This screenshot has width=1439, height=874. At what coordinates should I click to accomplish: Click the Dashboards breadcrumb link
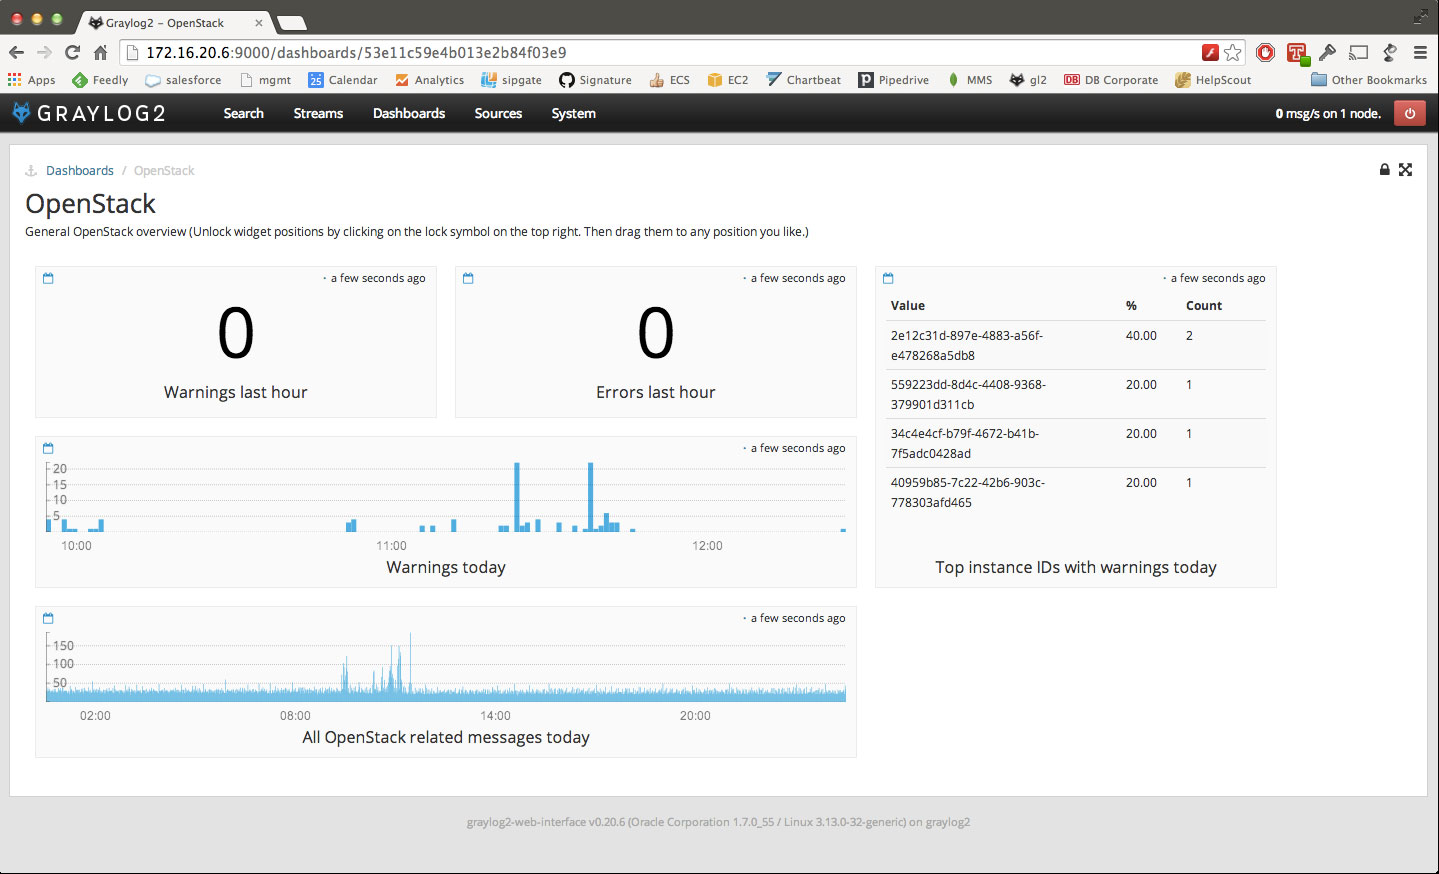point(80,171)
